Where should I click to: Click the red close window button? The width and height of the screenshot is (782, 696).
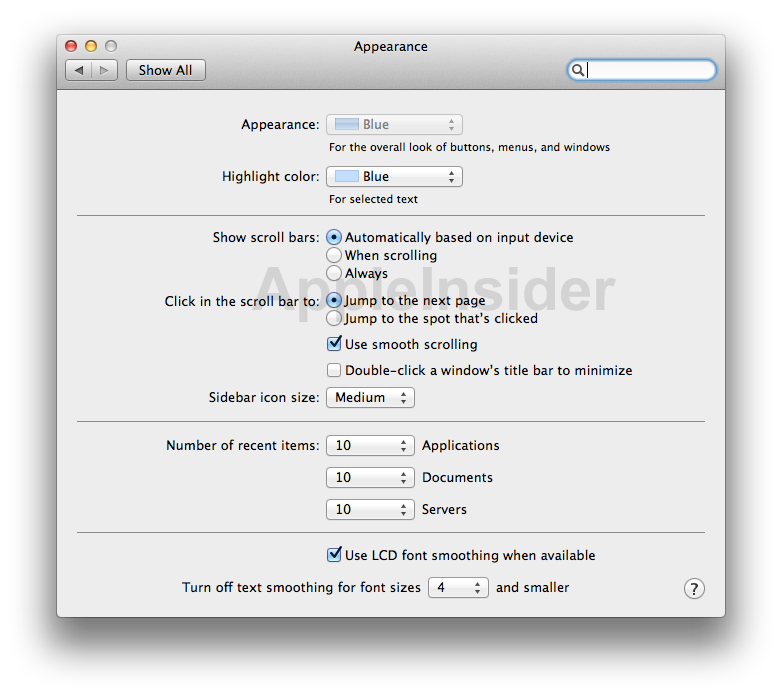(x=71, y=46)
